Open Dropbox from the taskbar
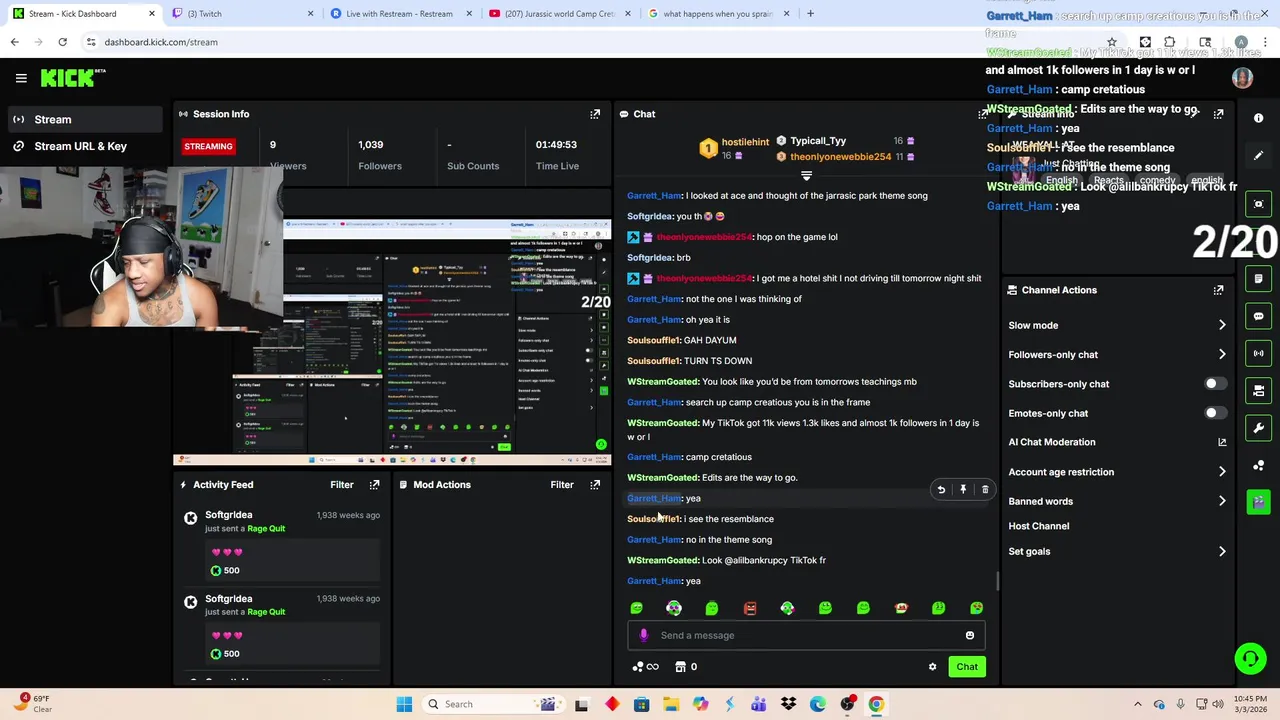The image size is (1280, 720). tap(788, 704)
